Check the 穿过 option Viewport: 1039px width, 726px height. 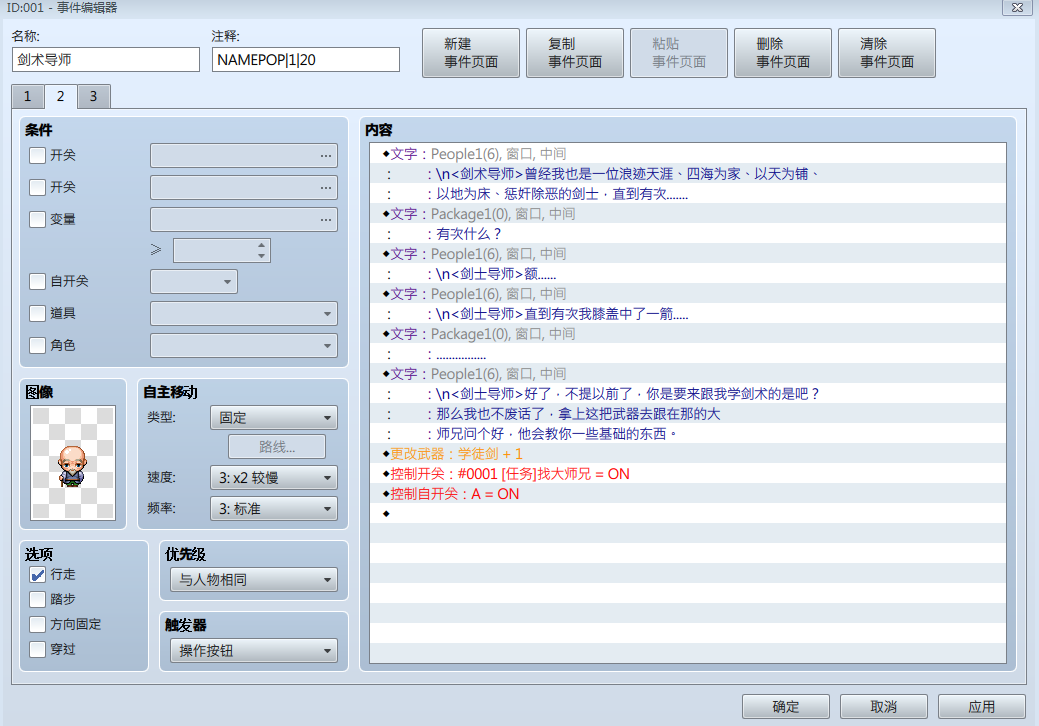point(38,649)
